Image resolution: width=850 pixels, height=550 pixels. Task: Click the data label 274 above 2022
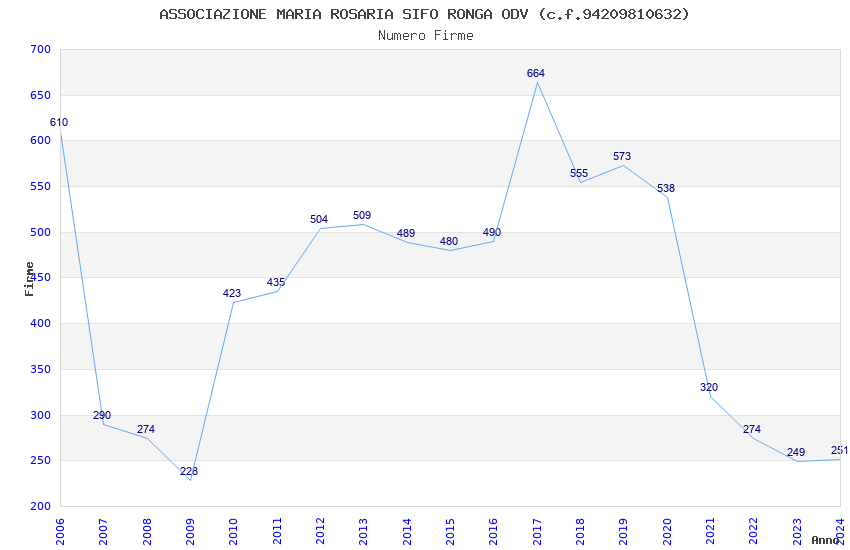point(752,429)
